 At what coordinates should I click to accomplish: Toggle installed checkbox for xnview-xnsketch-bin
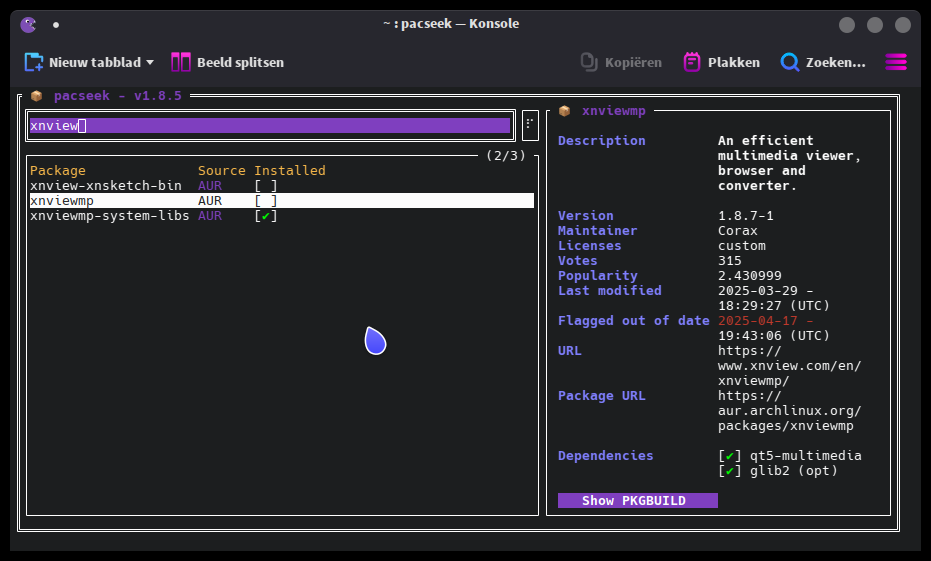tap(265, 186)
